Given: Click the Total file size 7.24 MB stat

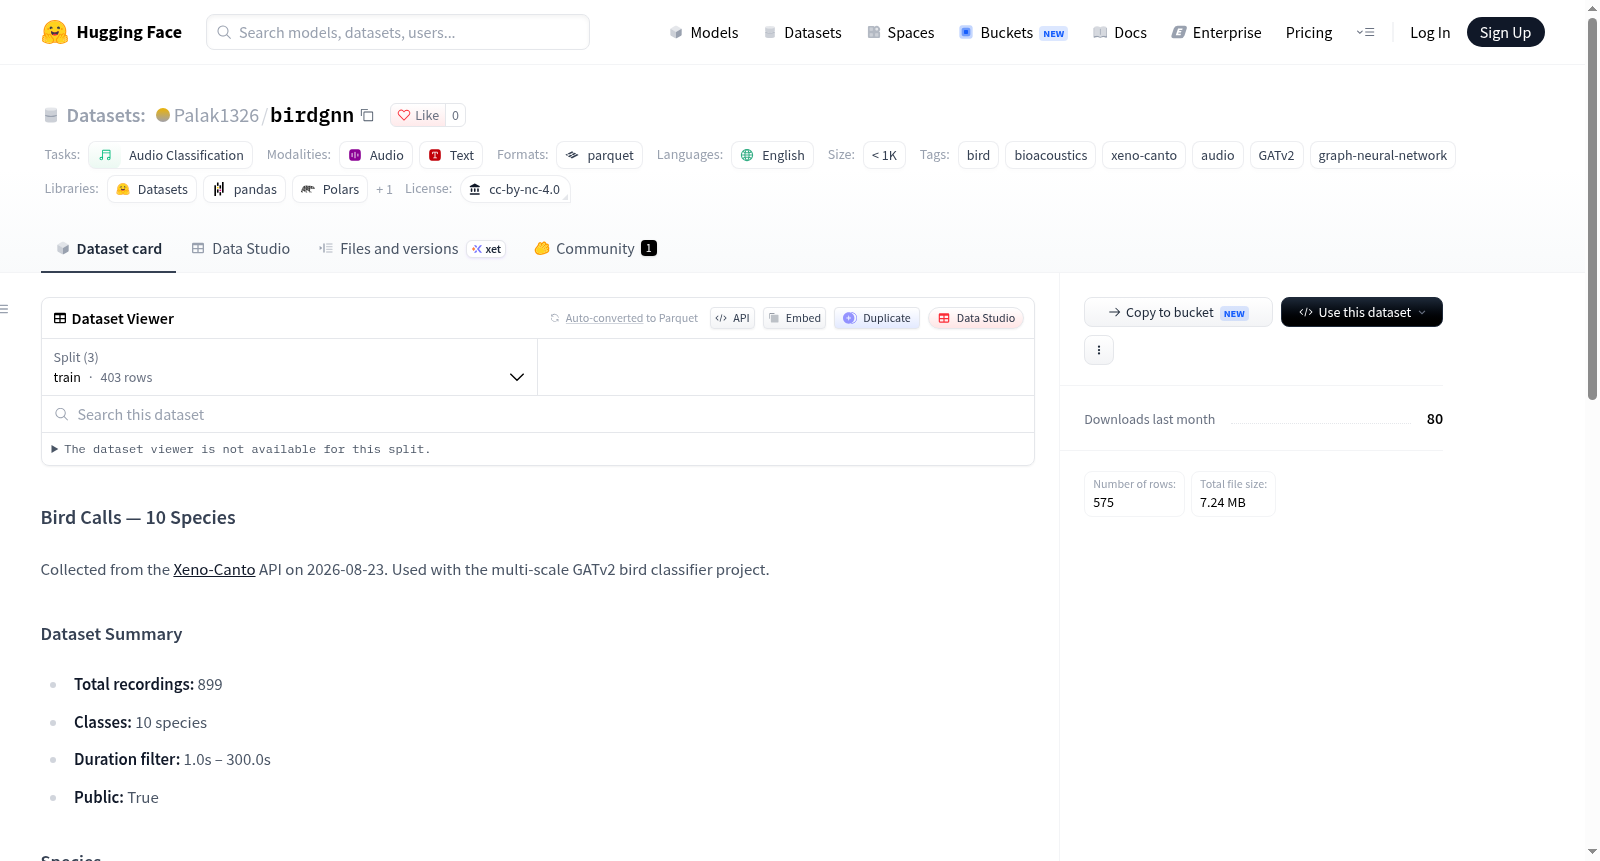Looking at the screenshot, I should click(1233, 493).
